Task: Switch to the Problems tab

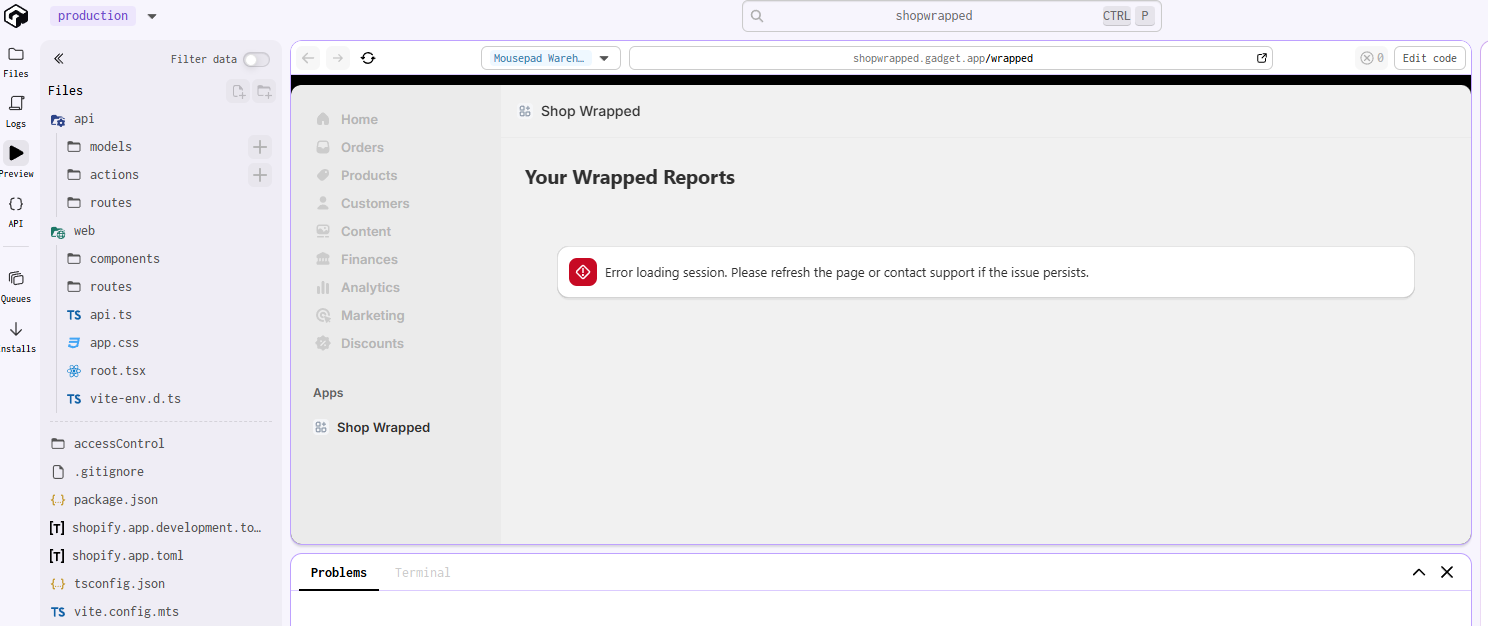Action: click(339, 573)
